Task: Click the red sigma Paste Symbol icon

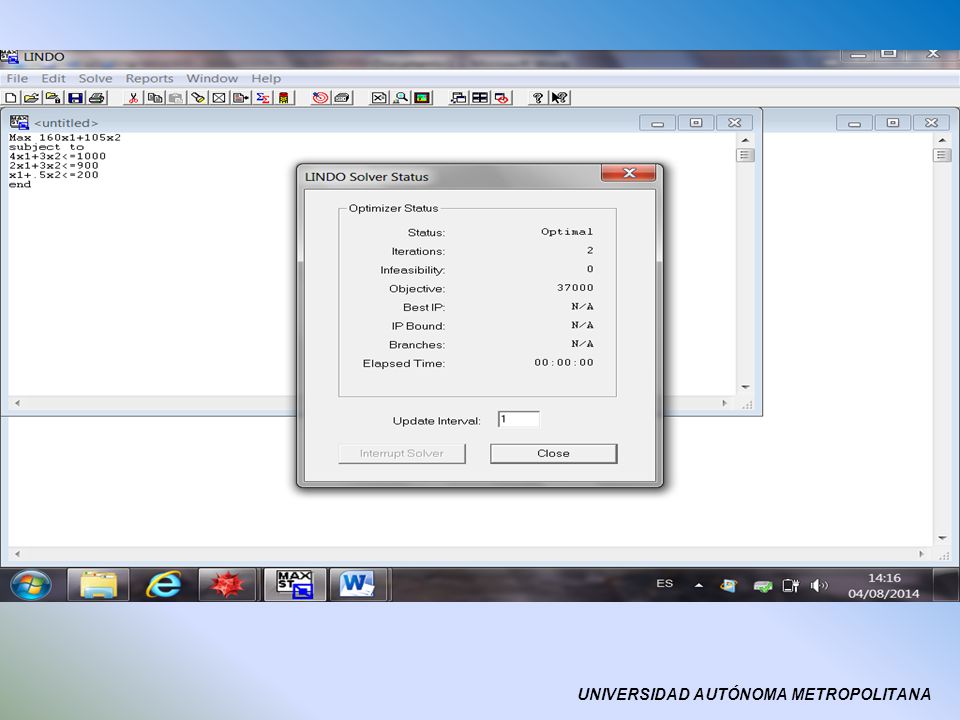Action: [x=263, y=98]
